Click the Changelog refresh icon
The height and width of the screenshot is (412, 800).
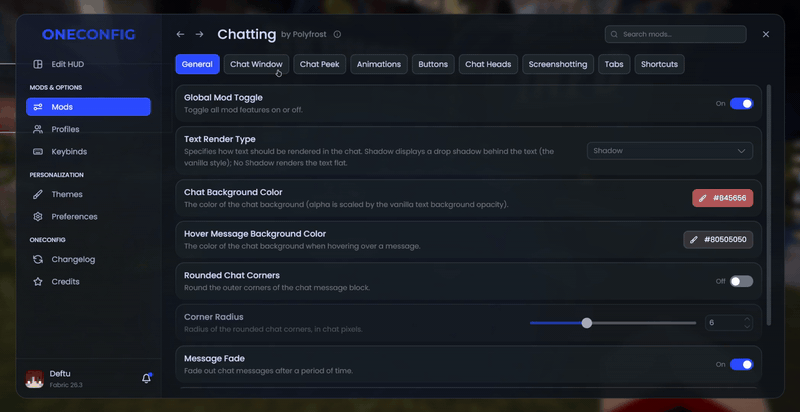(x=38, y=260)
